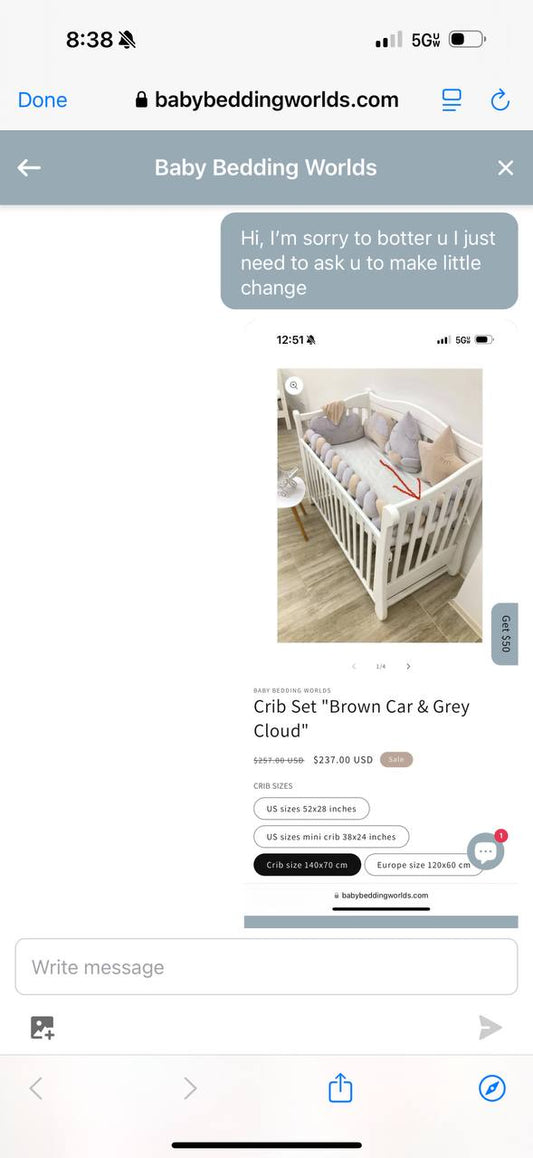This screenshot has height=1158, width=533.
Task: Open in Safari via the compass icon
Action: pos(492,1088)
